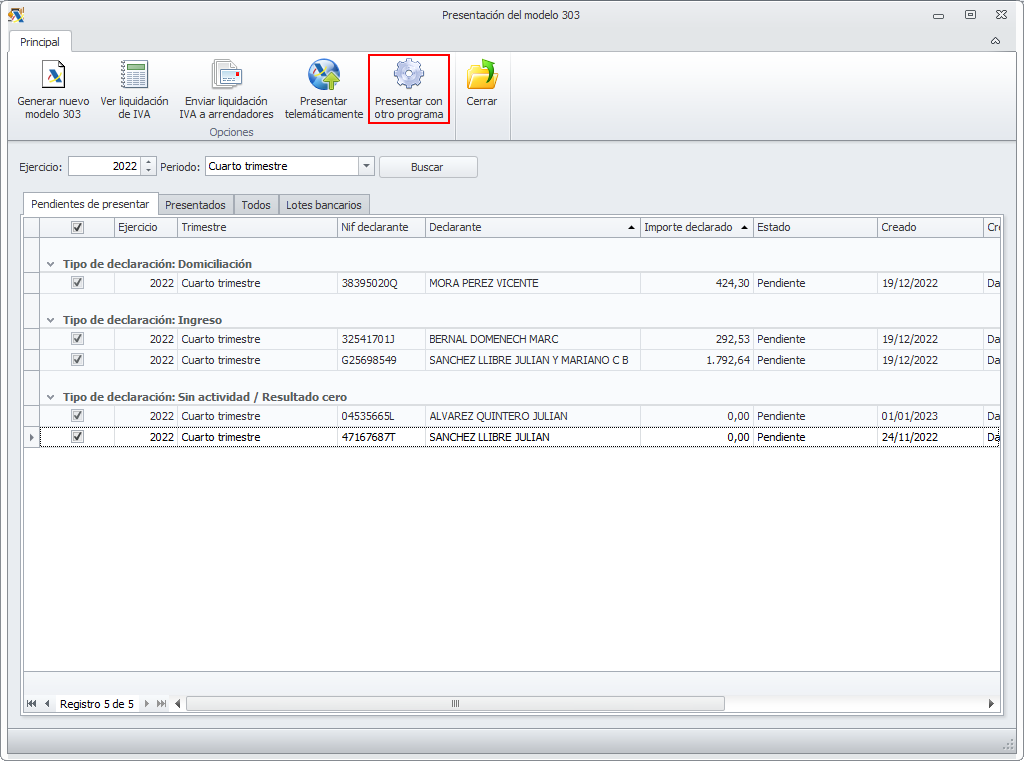1024x761 pixels.
Task: Uncheck the MORA PEREZ VICENTE row checkbox
Action: tap(77, 283)
